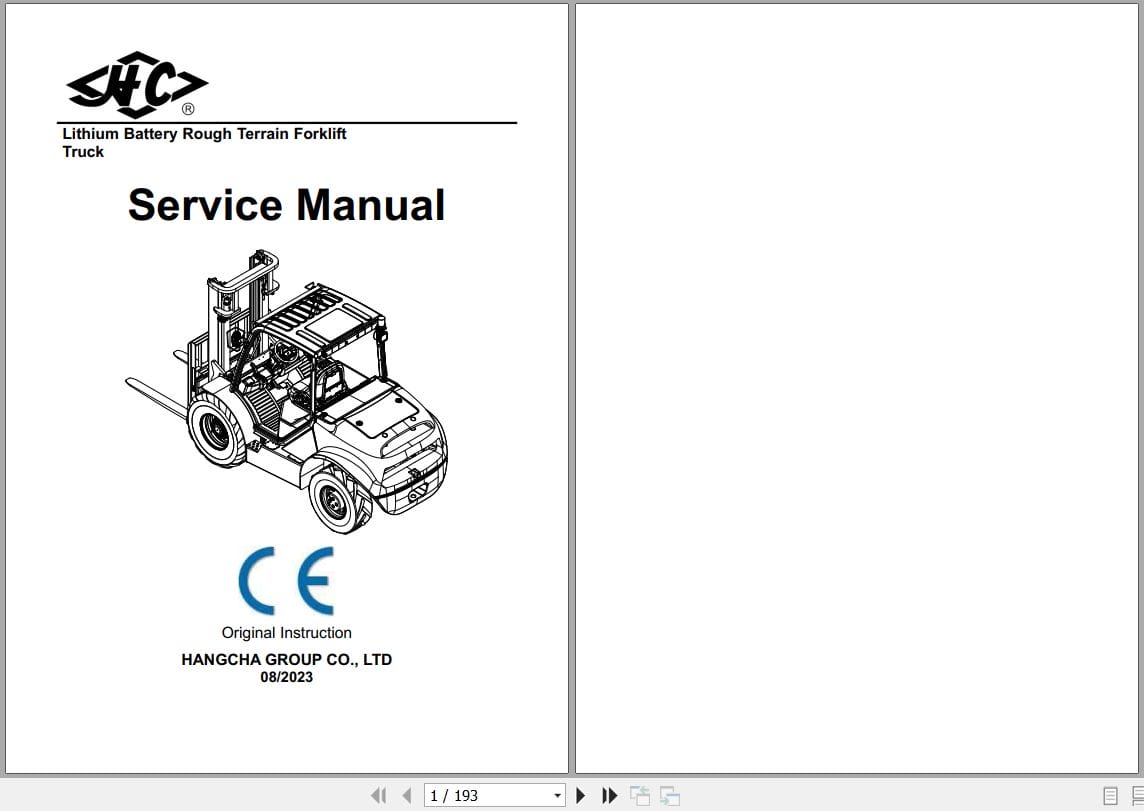Image resolution: width=1144 pixels, height=811 pixels.
Task: Click the HC logo on the cover page
Action: (136, 85)
